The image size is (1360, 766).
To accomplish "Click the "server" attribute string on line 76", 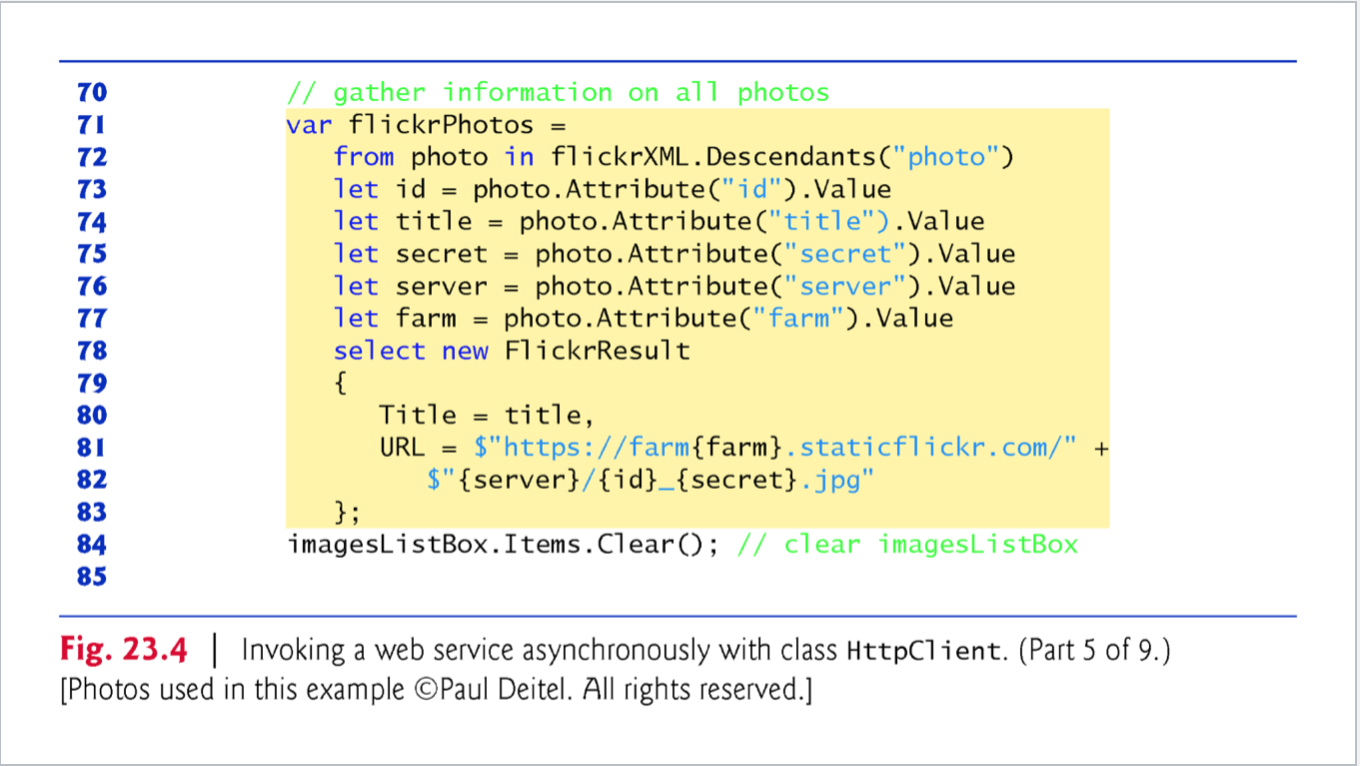I will pyautogui.click(x=848, y=286).
